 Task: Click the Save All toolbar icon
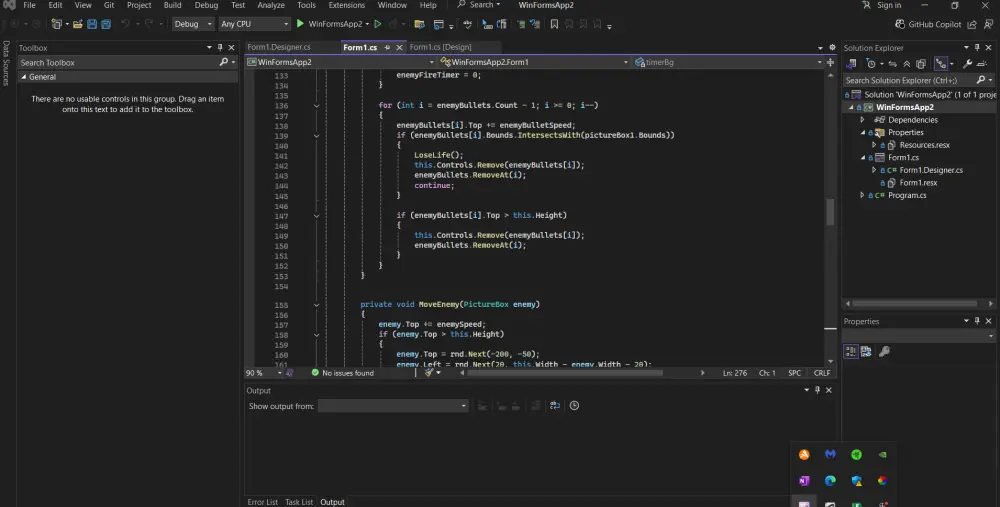point(105,23)
